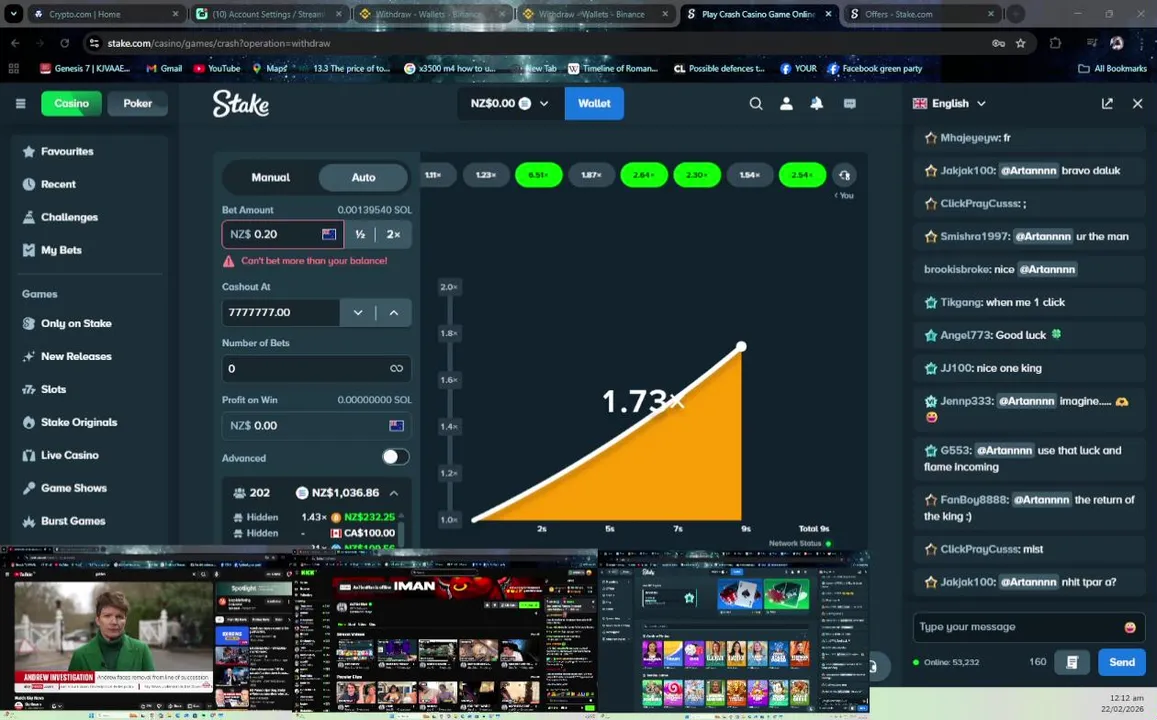
Task: Open the chat language dropdown English
Action: (x=950, y=103)
